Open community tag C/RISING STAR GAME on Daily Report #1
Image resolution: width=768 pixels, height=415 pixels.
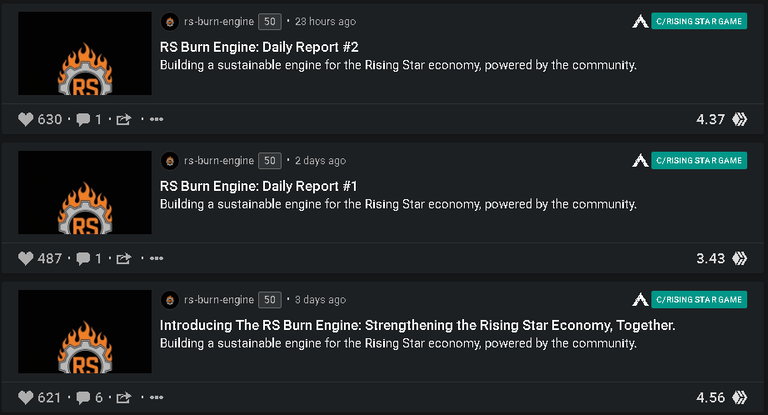coord(699,160)
